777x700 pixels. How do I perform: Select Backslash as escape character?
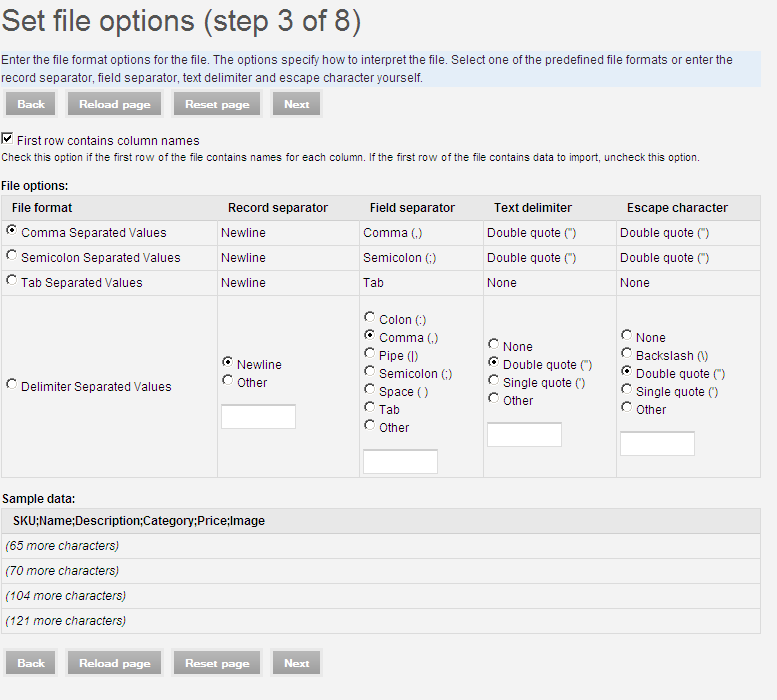point(627,354)
